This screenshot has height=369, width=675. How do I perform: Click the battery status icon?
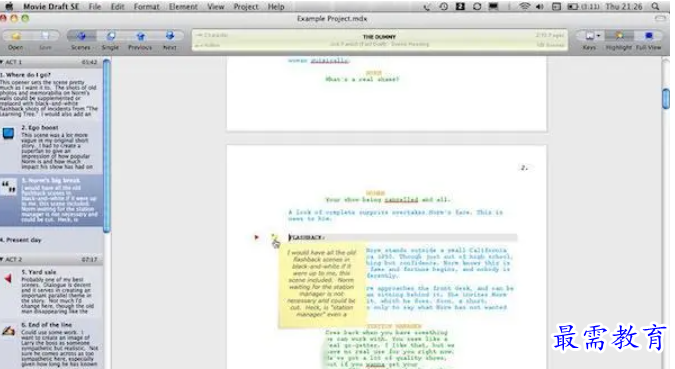point(573,6)
